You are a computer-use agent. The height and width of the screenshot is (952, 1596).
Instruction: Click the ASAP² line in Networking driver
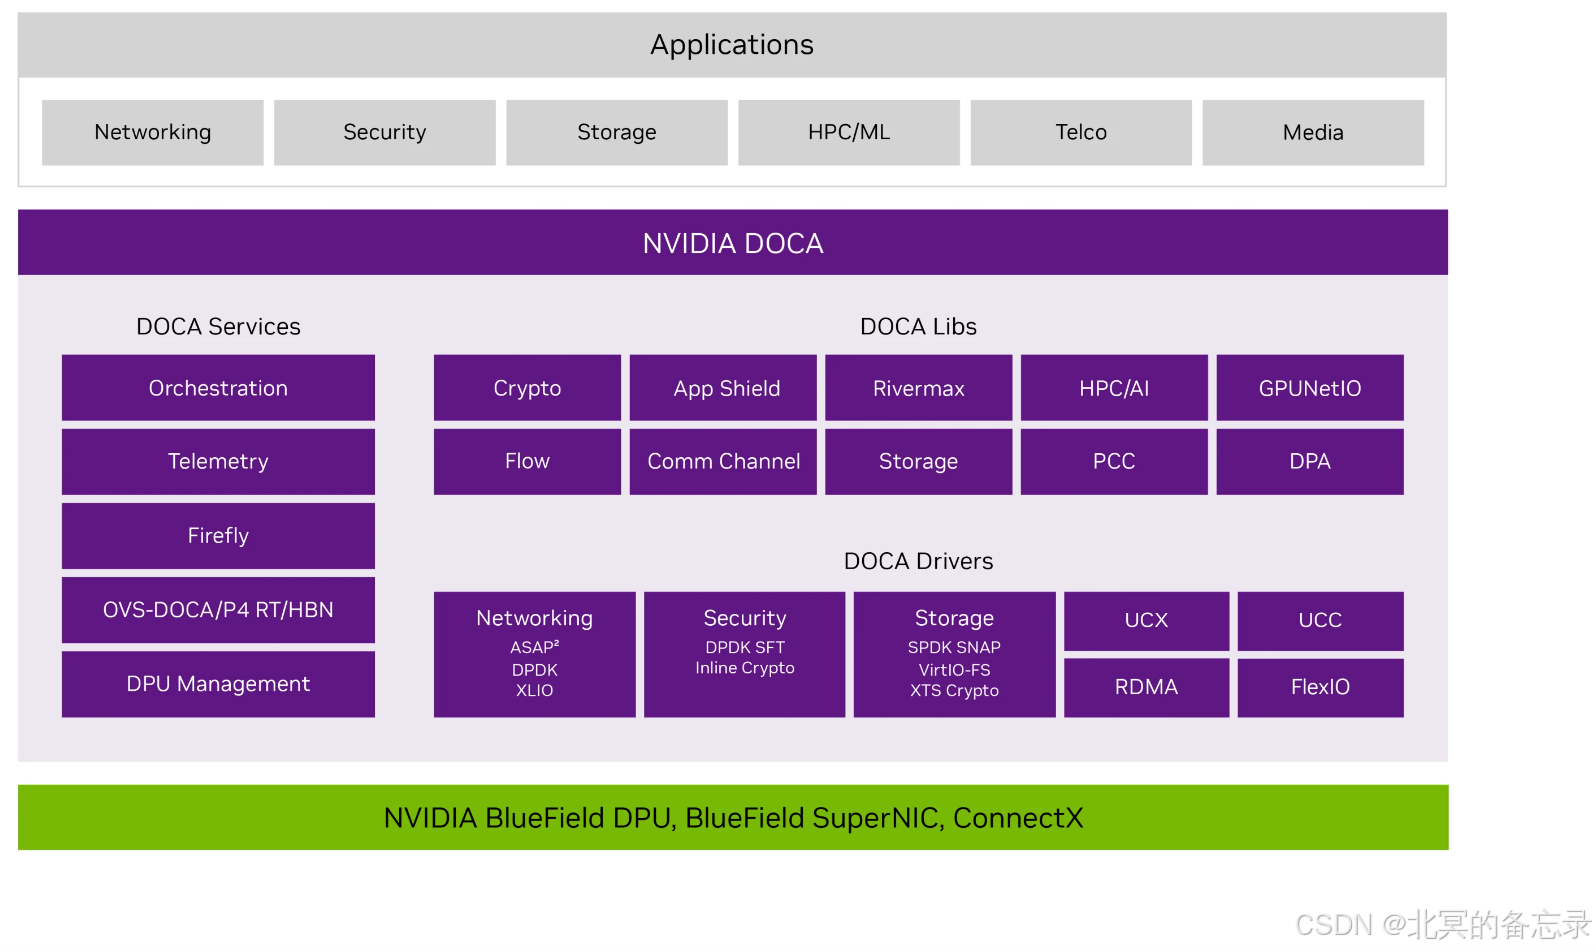tap(534, 647)
